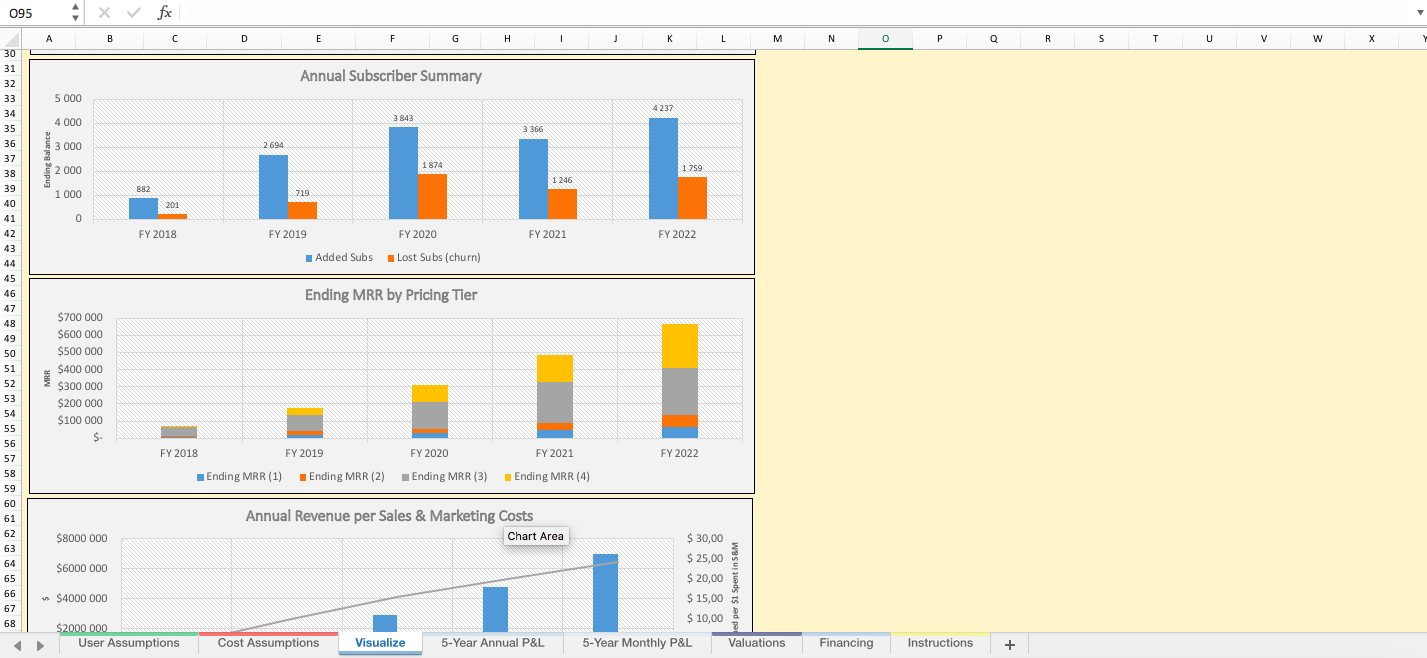Select column M header
1427x658 pixels.
[777, 38]
